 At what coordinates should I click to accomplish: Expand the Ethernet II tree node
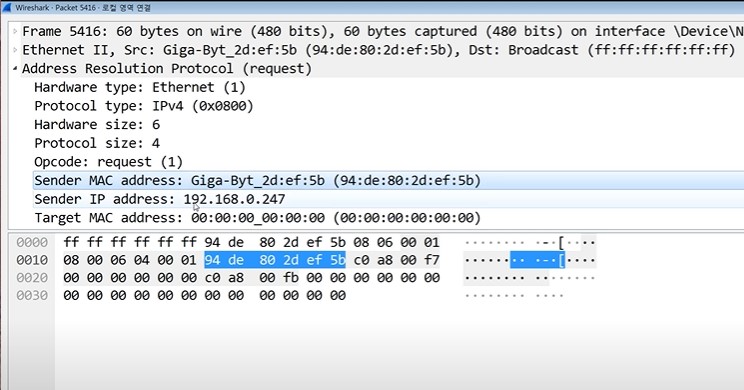point(15,50)
